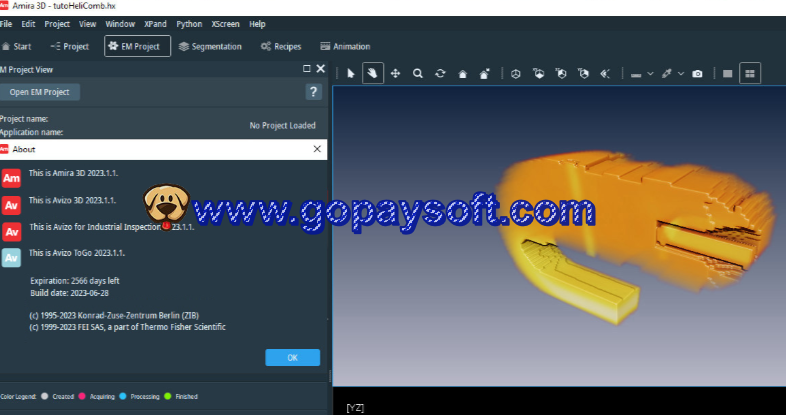Screen dimensions: 786x415
Task: Close the EM Project View panel
Action: [320, 69]
